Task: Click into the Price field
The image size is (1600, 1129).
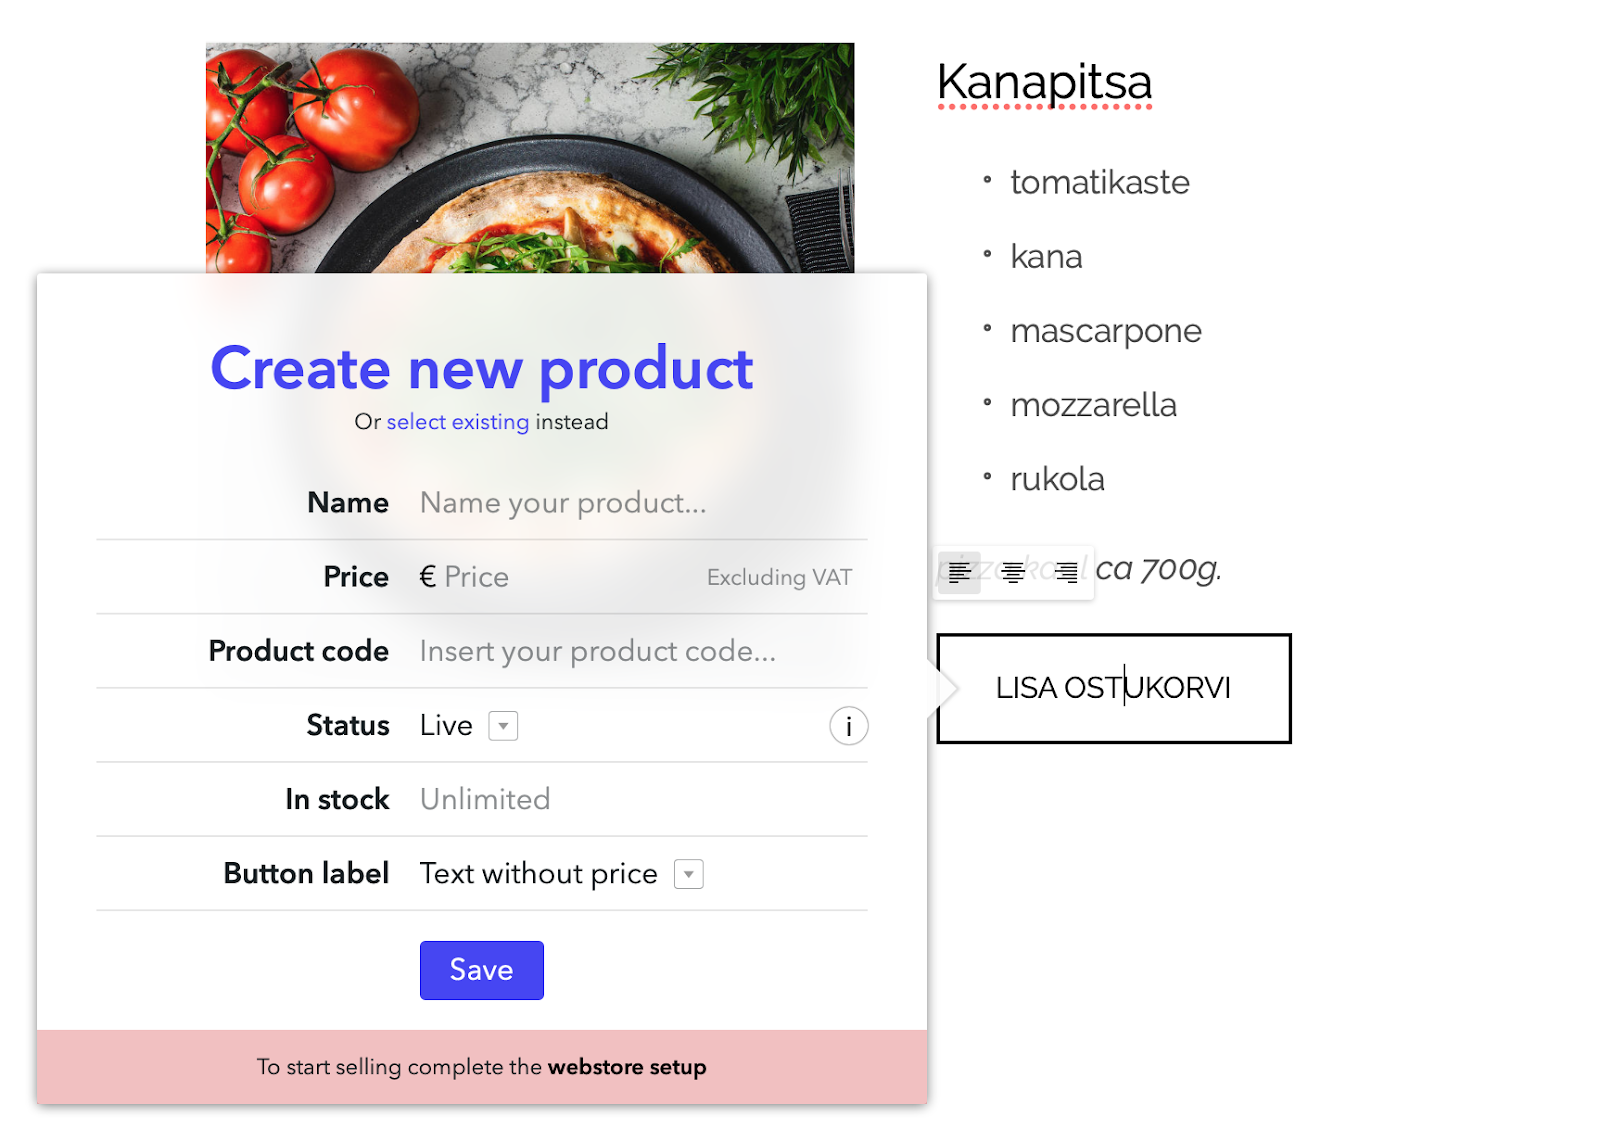Action: point(560,577)
